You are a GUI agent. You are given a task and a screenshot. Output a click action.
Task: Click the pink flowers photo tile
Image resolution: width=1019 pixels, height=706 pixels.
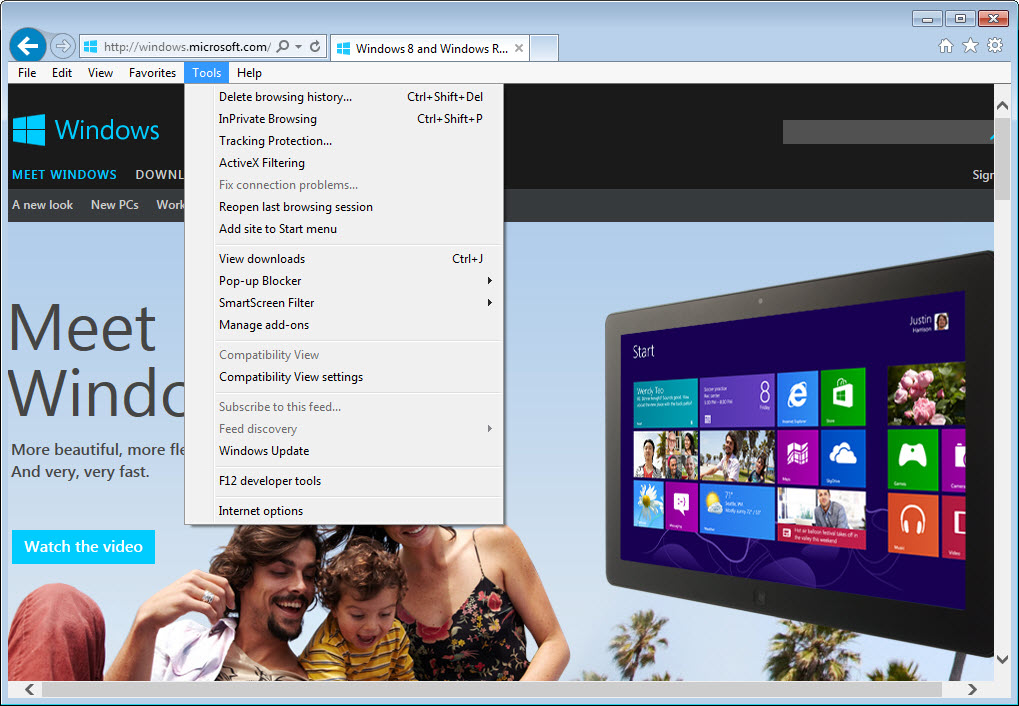(926, 394)
